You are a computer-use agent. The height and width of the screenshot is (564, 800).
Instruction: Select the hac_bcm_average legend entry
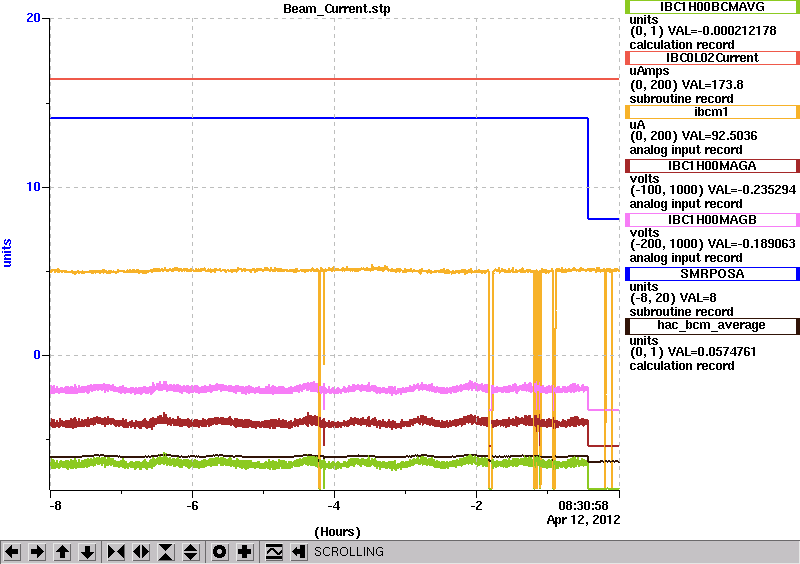(x=712, y=325)
